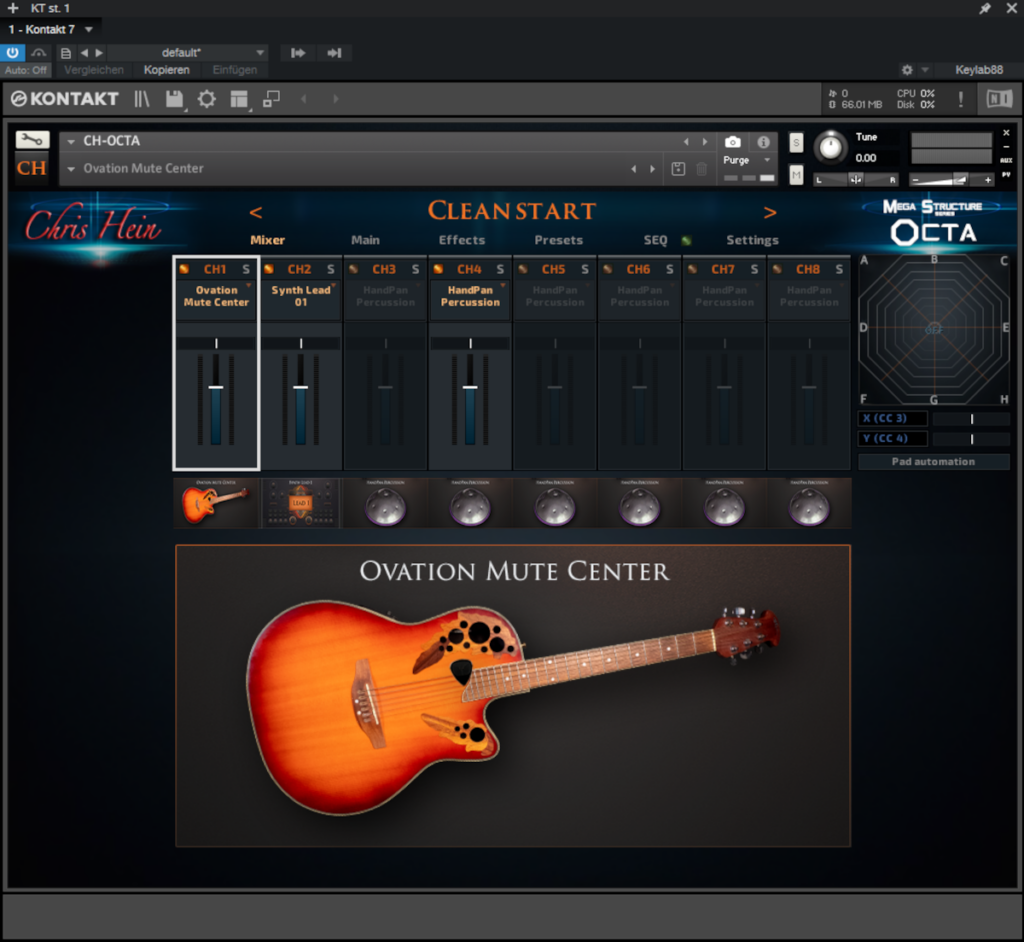Click the Kontakt save disk icon

[174, 99]
